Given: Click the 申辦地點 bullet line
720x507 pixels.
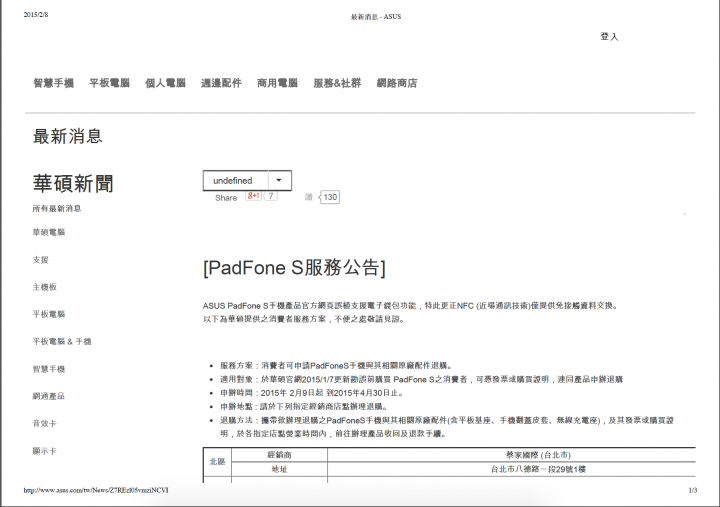Looking at the screenshot, I should pos(304,407).
